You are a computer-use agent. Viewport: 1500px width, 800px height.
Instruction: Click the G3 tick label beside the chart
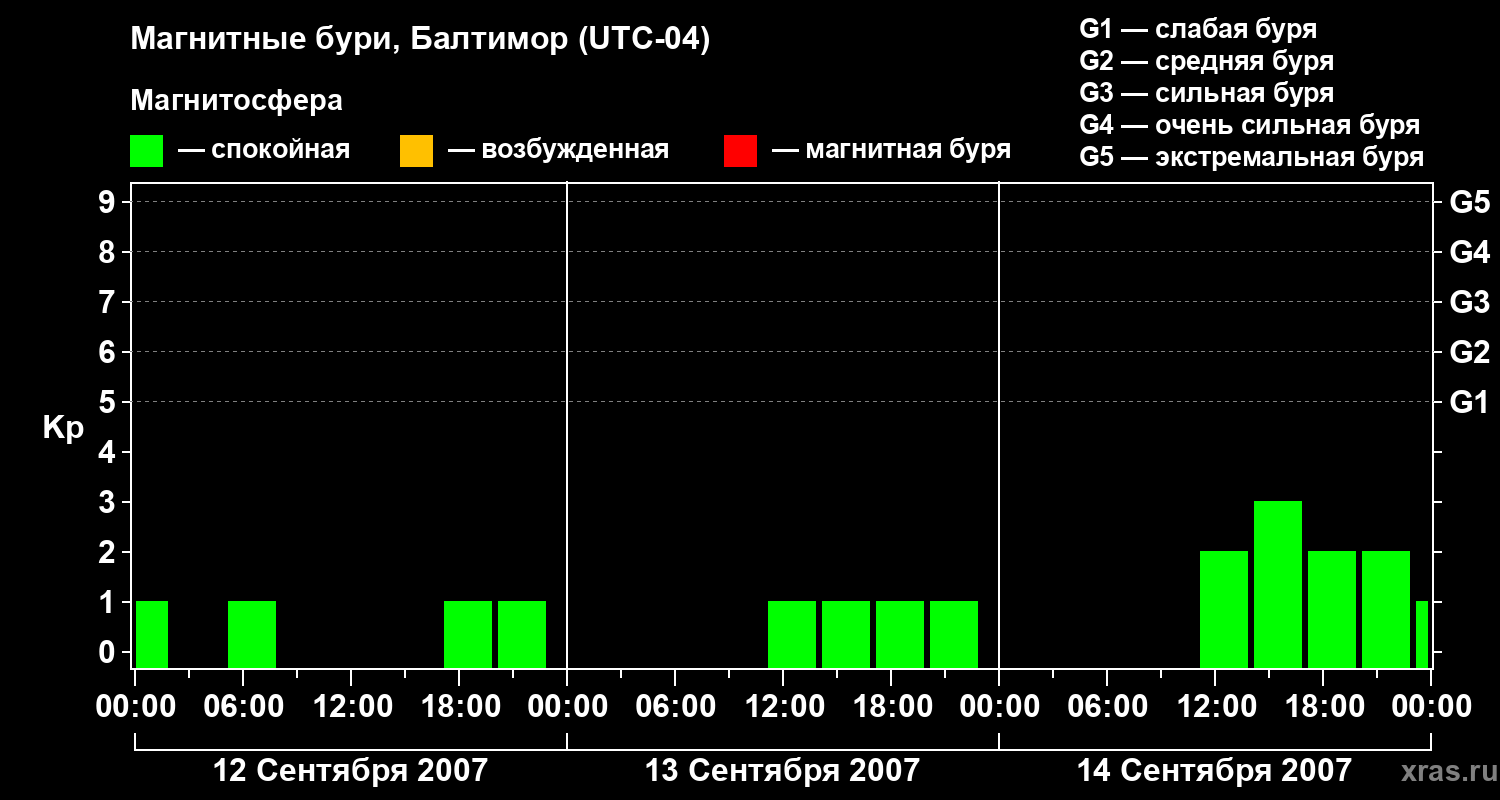tap(1470, 302)
